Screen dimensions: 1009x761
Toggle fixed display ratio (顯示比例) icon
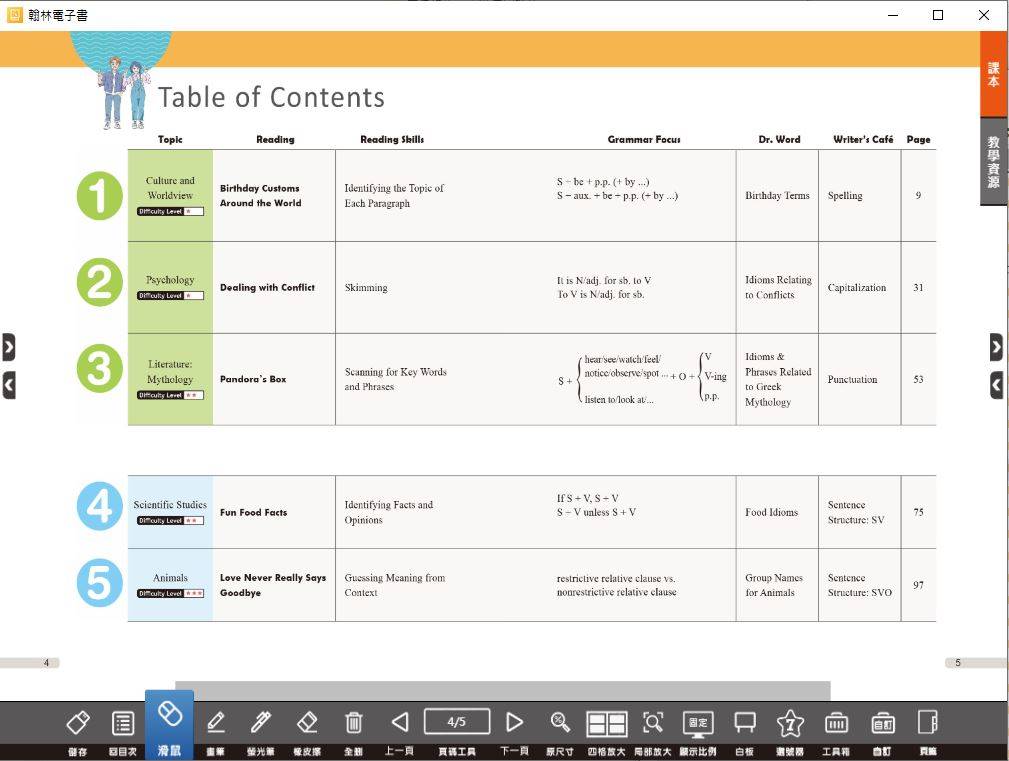pyautogui.click(x=698, y=724)
